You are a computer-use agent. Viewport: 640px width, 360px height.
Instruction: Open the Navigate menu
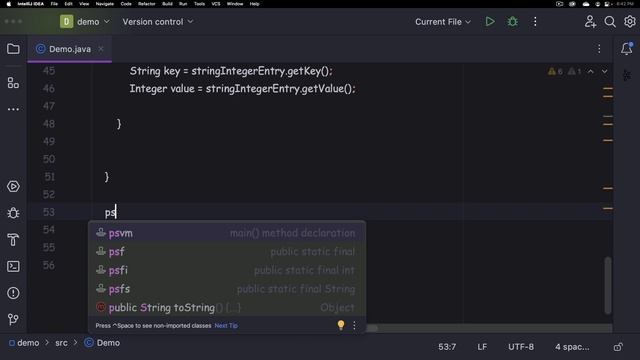click(x=104, y=4)
